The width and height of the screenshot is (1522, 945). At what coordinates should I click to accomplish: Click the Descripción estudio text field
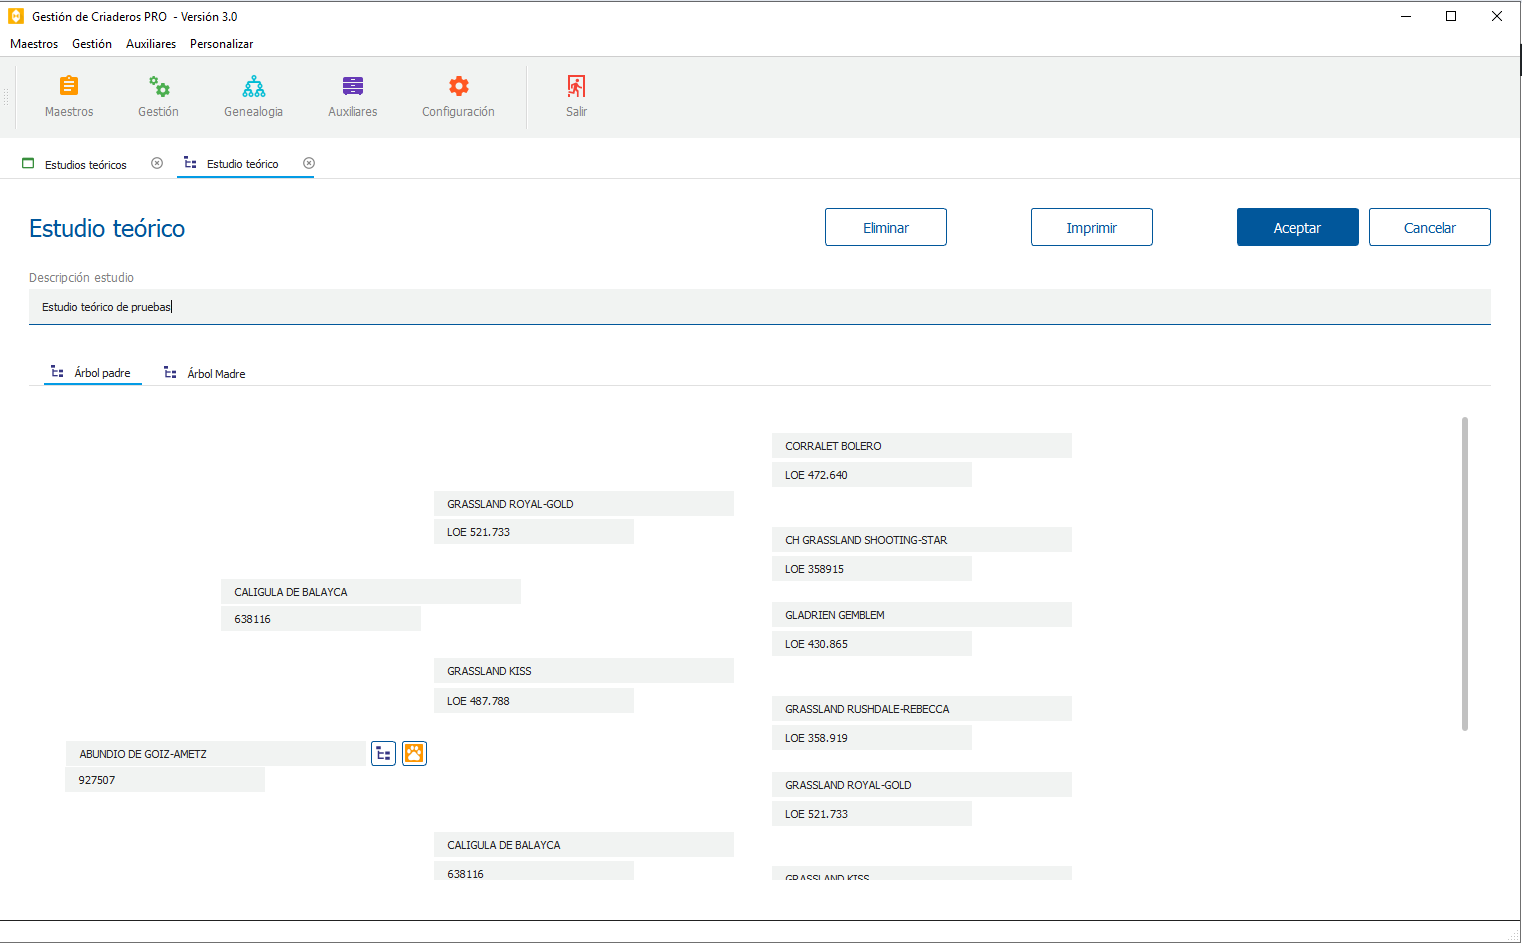[x=759, y=307]
